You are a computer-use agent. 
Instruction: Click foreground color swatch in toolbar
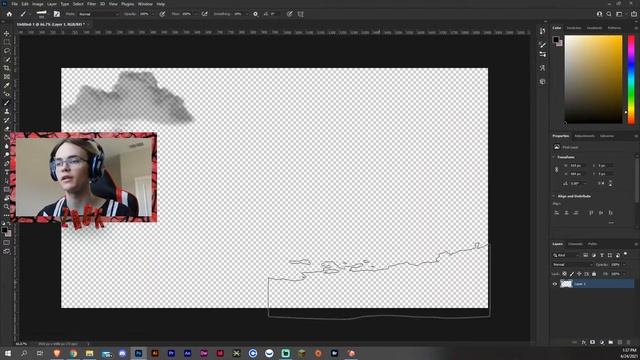pos(4,230)
